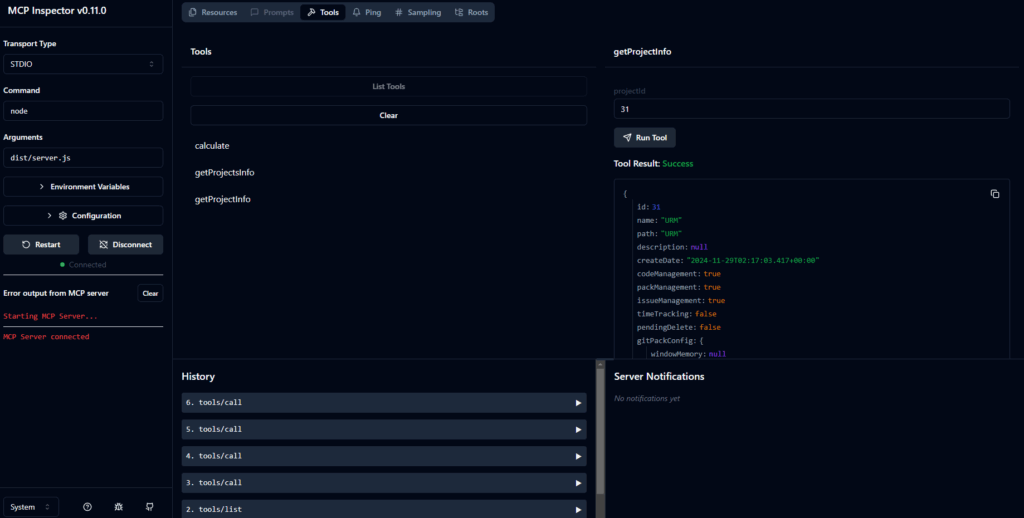Click the Tool Result Success status text
Image resolution: width=1024 pixels, height=518 pixels.
(678, 163)
